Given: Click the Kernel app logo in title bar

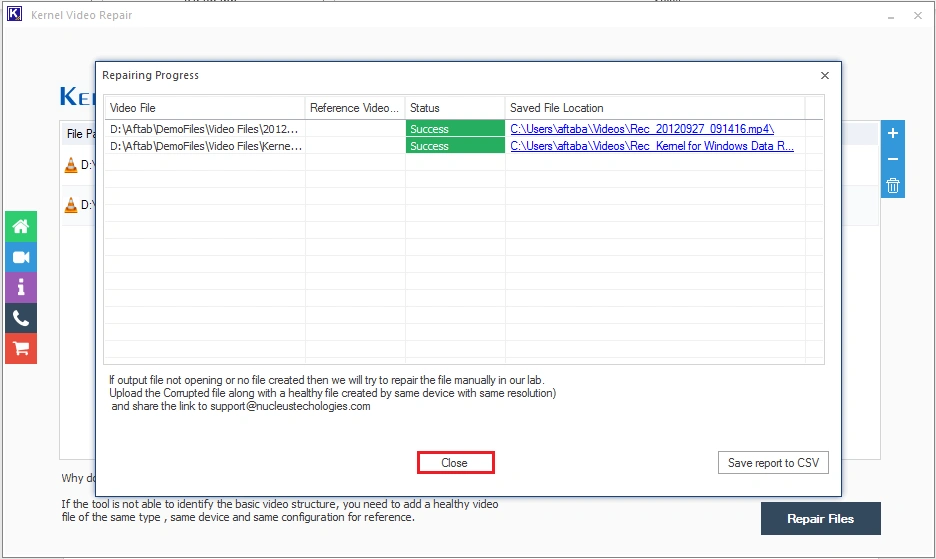Looking at the screenshot, I should 14,14.
